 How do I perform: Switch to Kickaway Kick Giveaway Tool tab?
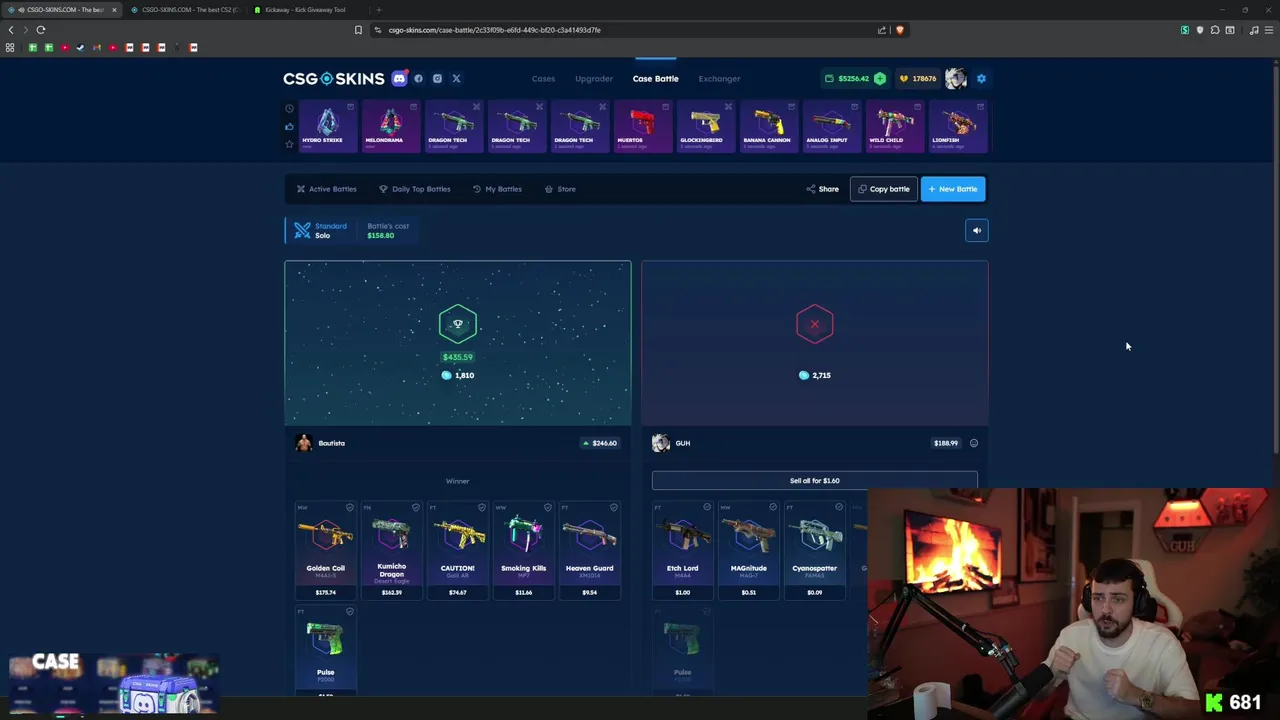coord(305,10)
